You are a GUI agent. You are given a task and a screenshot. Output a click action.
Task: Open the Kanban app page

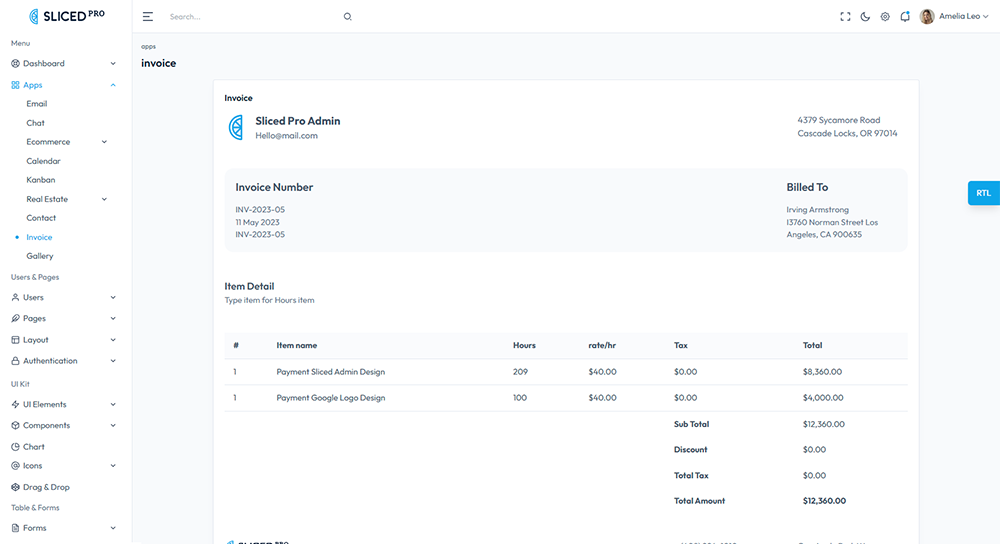point(41,180)
